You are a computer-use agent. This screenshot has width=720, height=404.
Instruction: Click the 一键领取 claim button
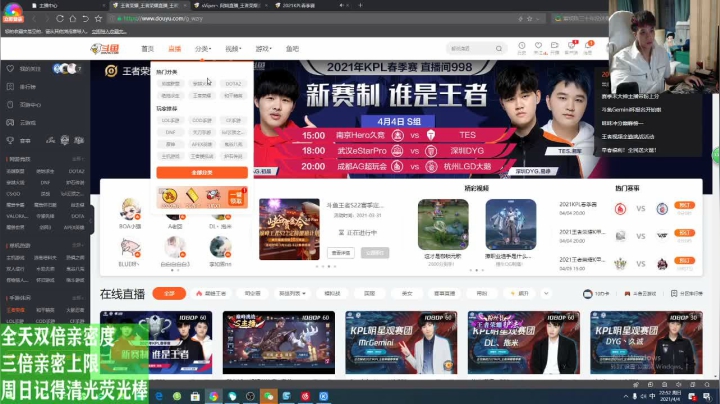tap(236, 198)
